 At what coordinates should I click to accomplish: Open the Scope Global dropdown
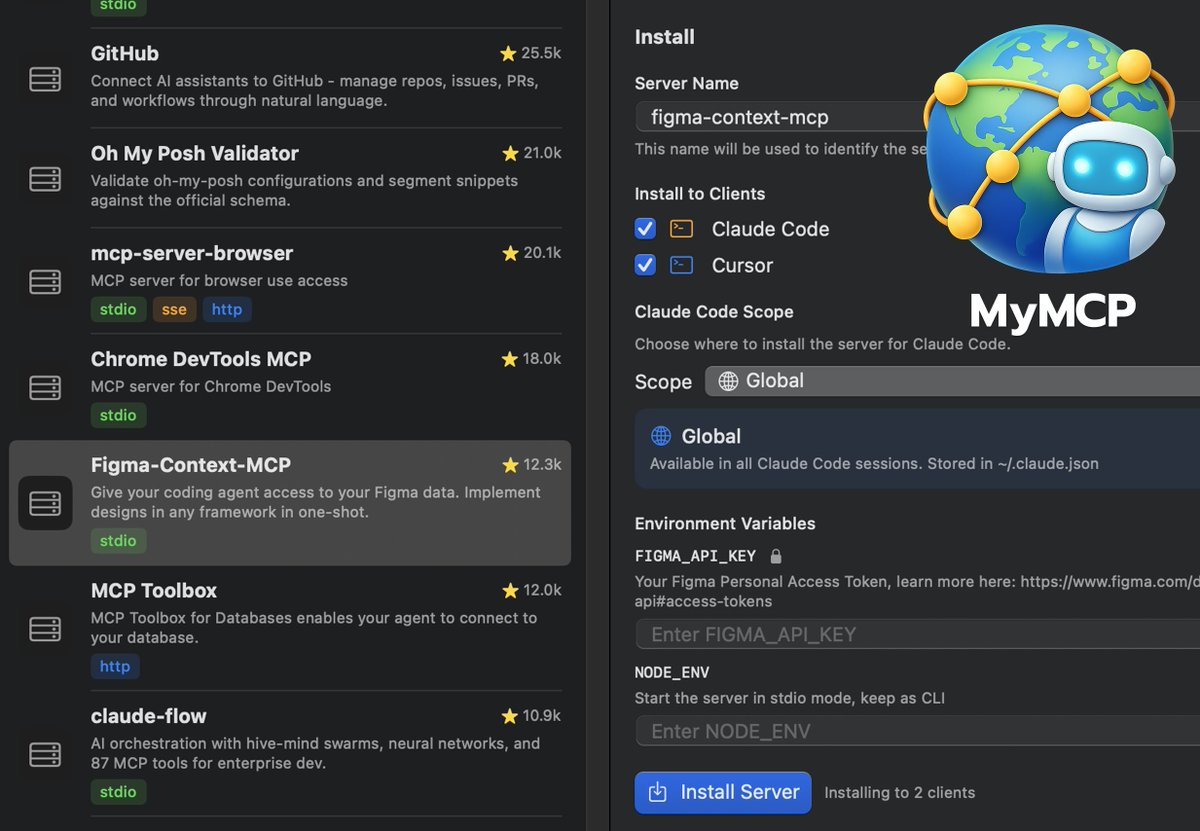pos(952,381)
